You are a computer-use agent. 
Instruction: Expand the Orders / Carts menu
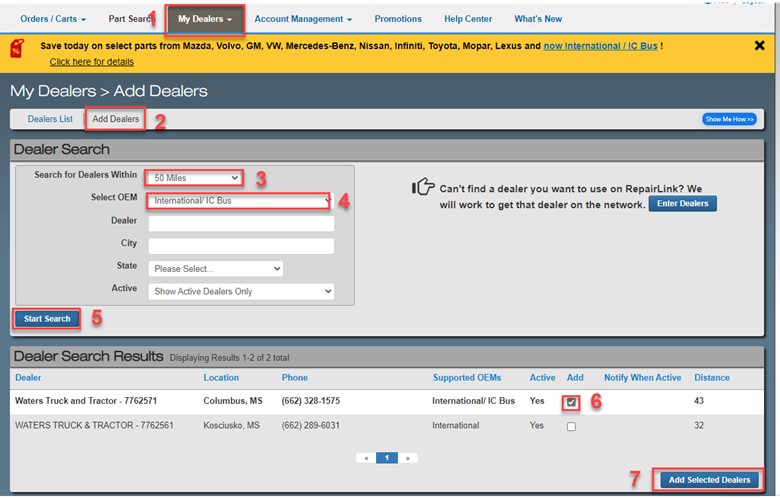click(x=53, y=19)
